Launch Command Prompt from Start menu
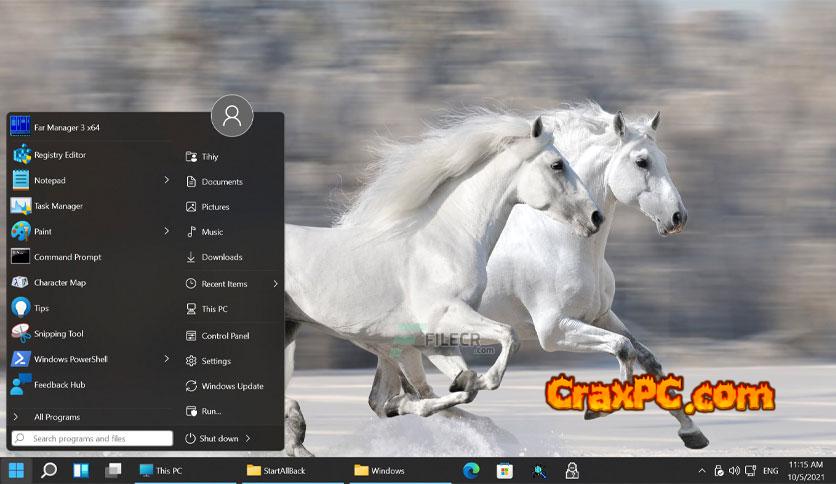 (x=67, y=257)
